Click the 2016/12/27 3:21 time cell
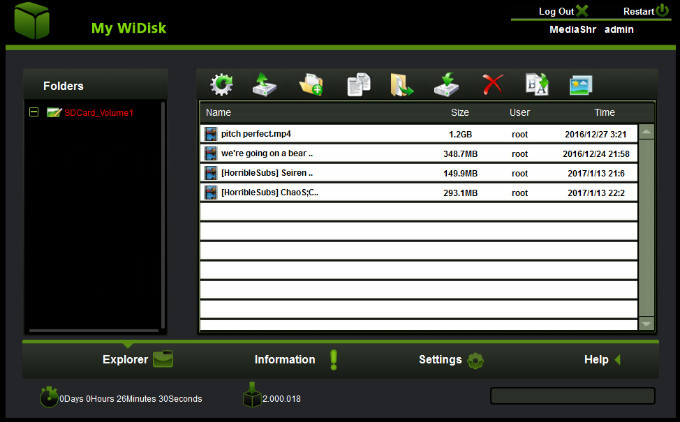 [x=595, y=134]
